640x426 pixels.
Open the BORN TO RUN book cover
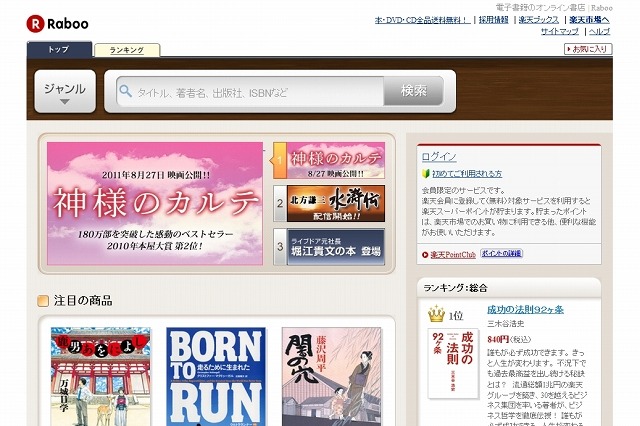pos(216,376)
